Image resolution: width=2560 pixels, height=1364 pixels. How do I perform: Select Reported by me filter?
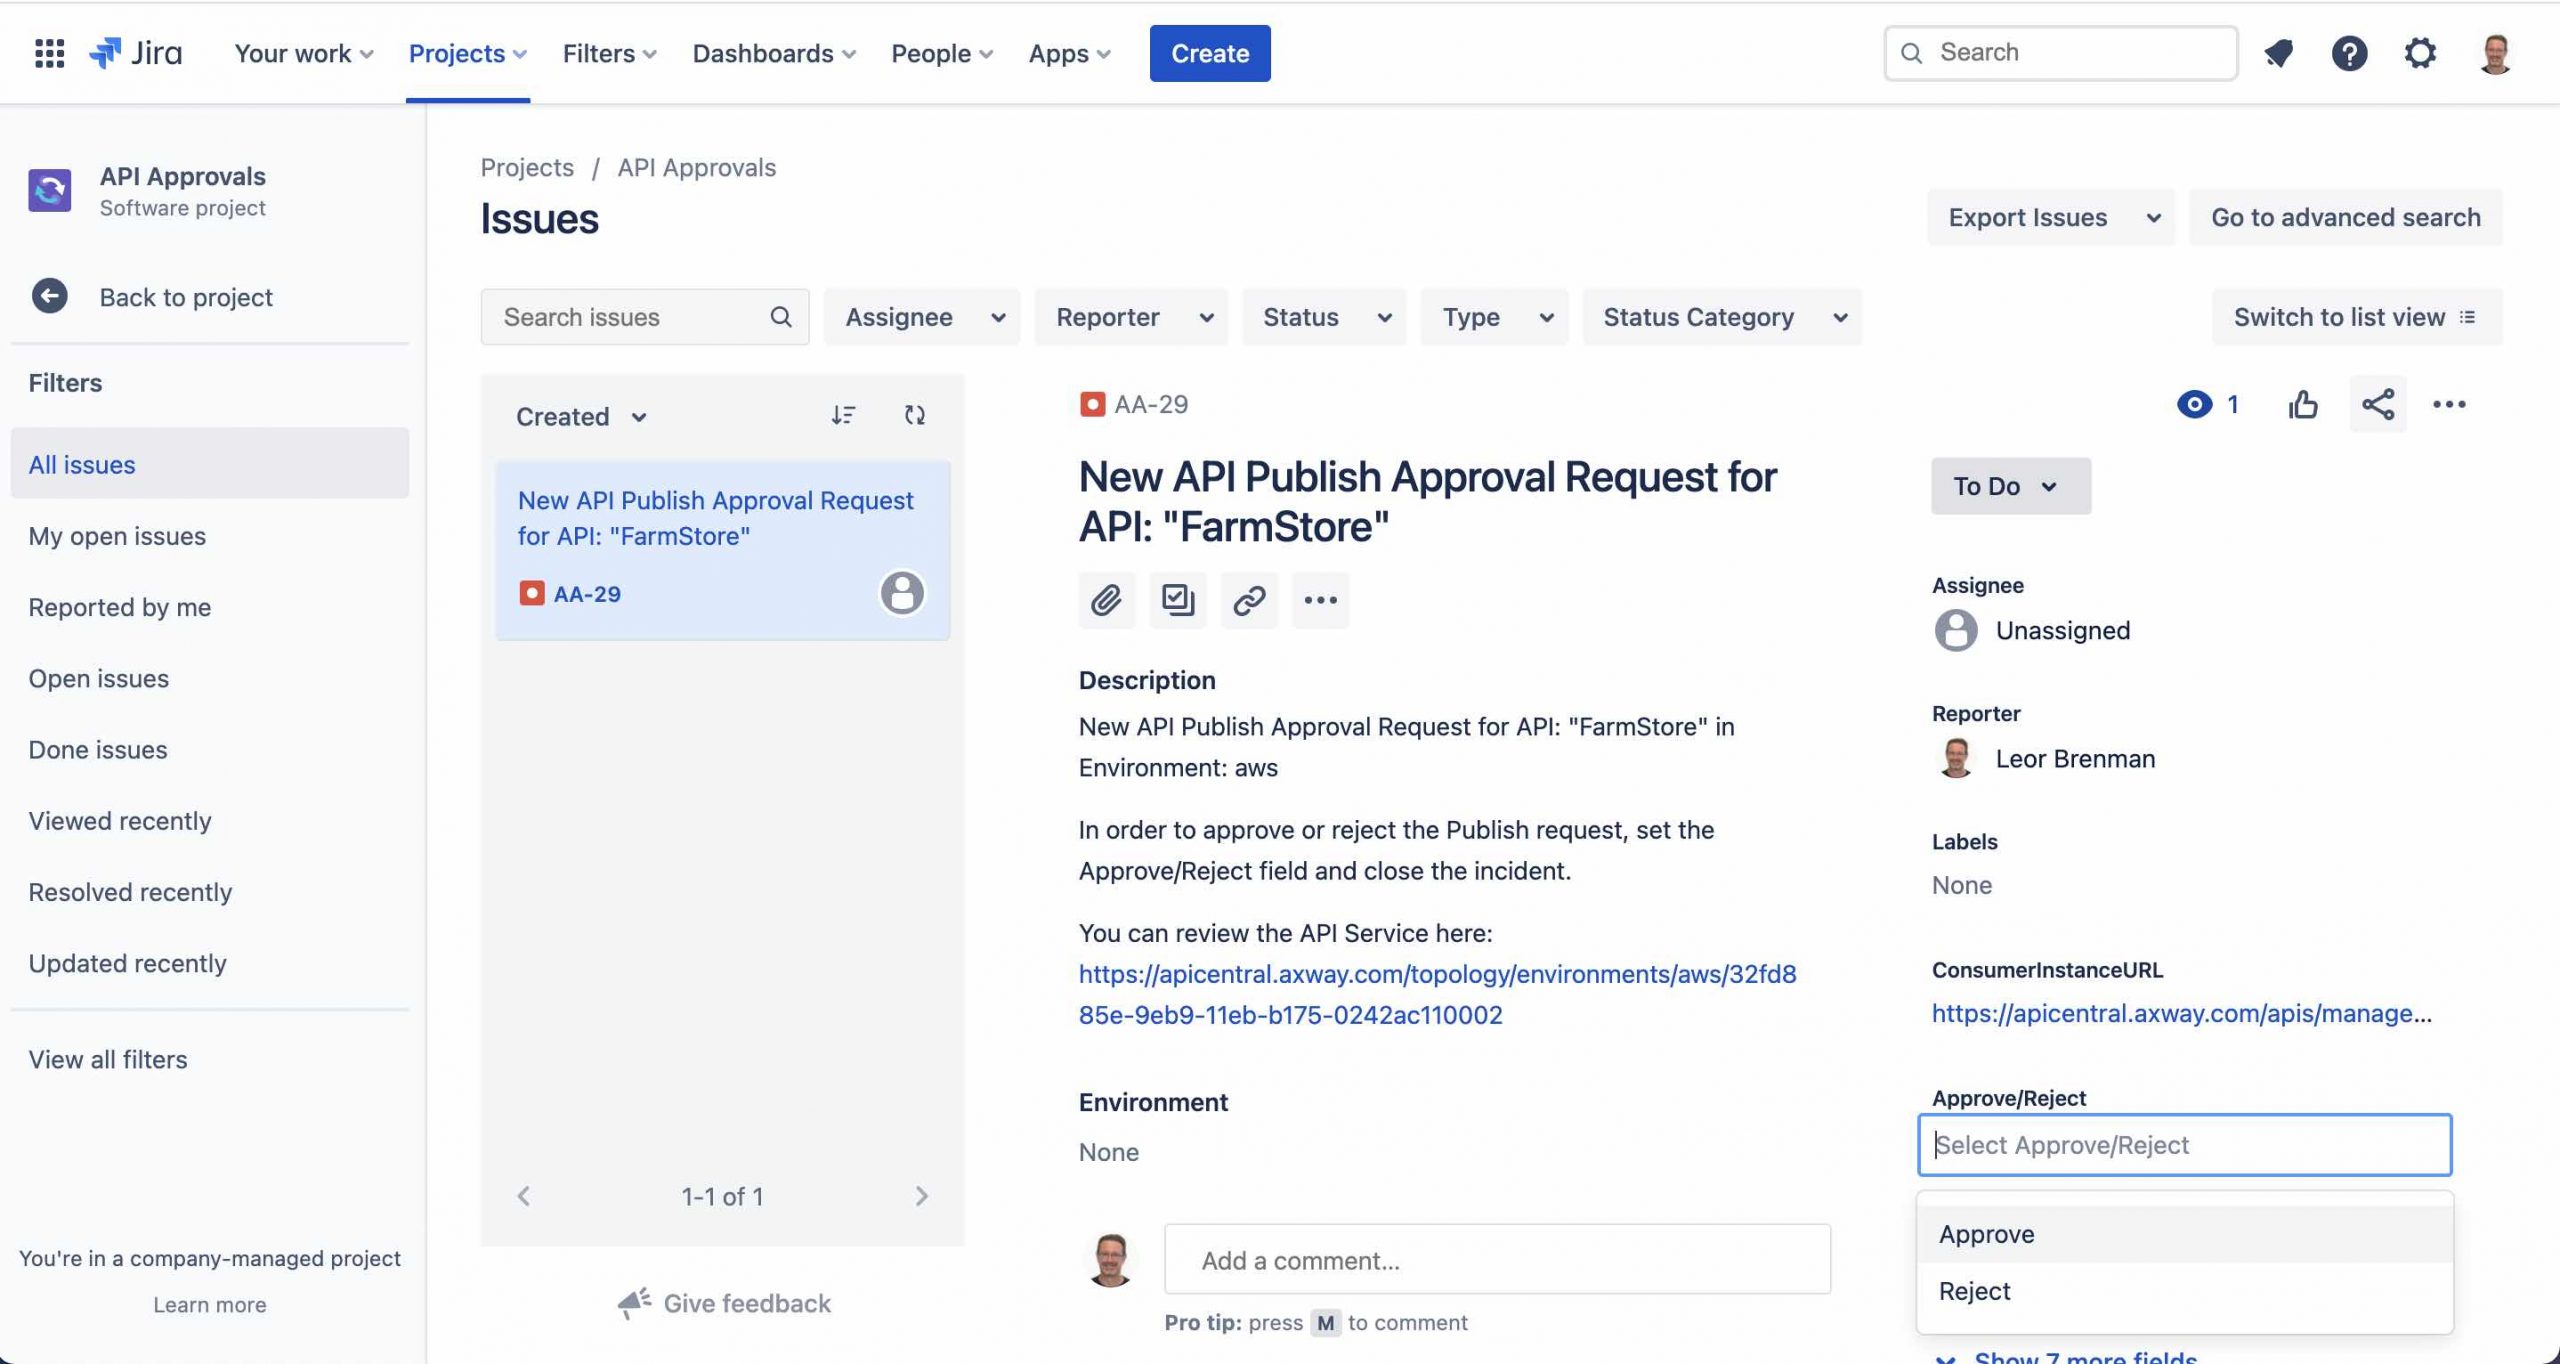(210, 607)
